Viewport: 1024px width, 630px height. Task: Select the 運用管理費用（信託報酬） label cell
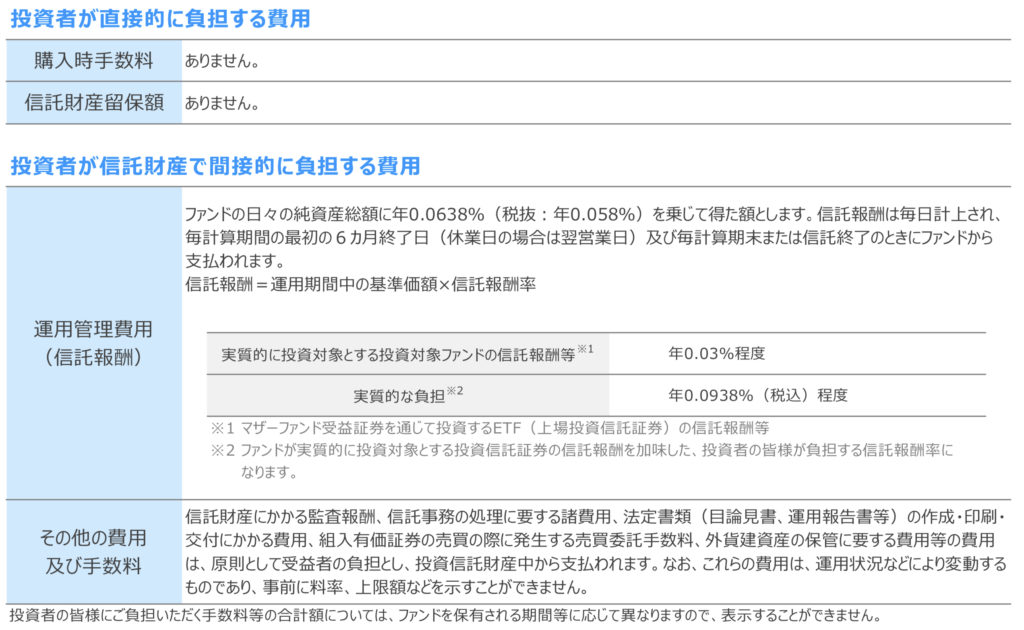[x=94, y=343]
